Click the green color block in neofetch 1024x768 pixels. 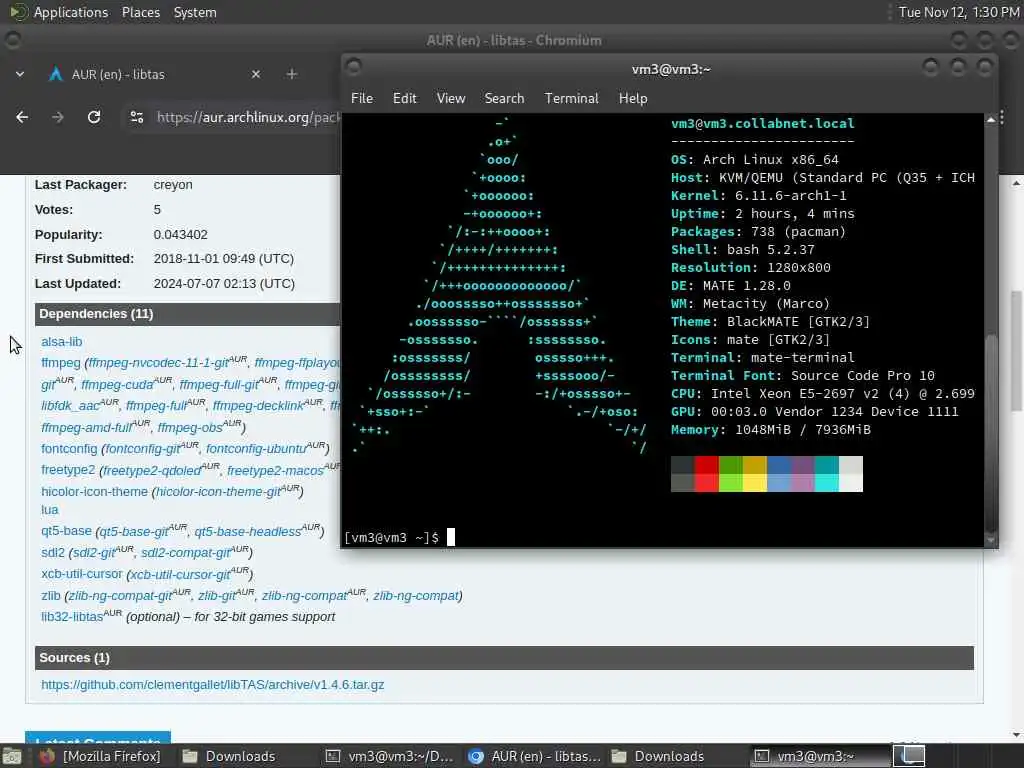point(730,473)
